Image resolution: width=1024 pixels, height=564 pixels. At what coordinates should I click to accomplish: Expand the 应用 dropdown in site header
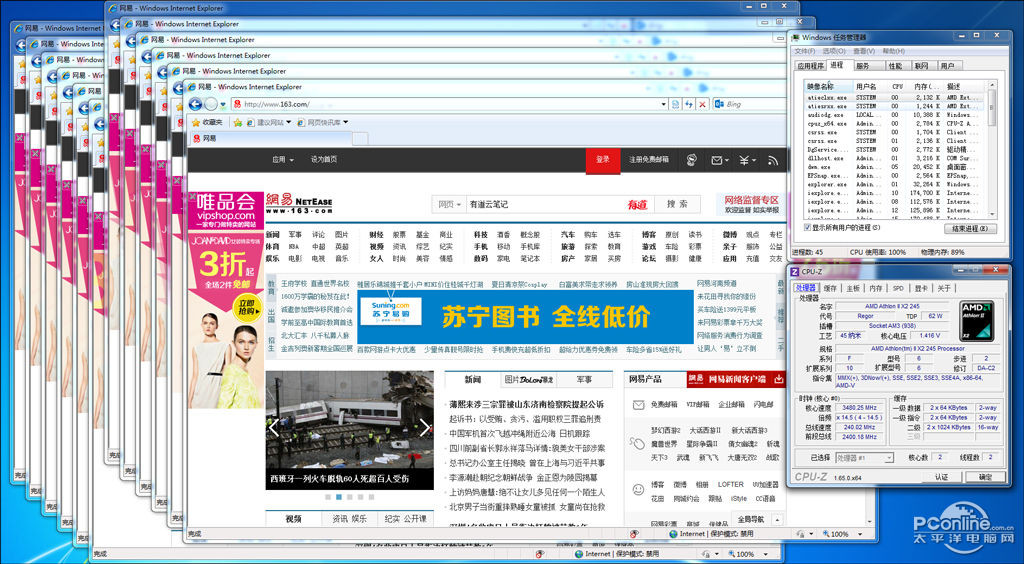pyautogui.click(x=283, y=160)
